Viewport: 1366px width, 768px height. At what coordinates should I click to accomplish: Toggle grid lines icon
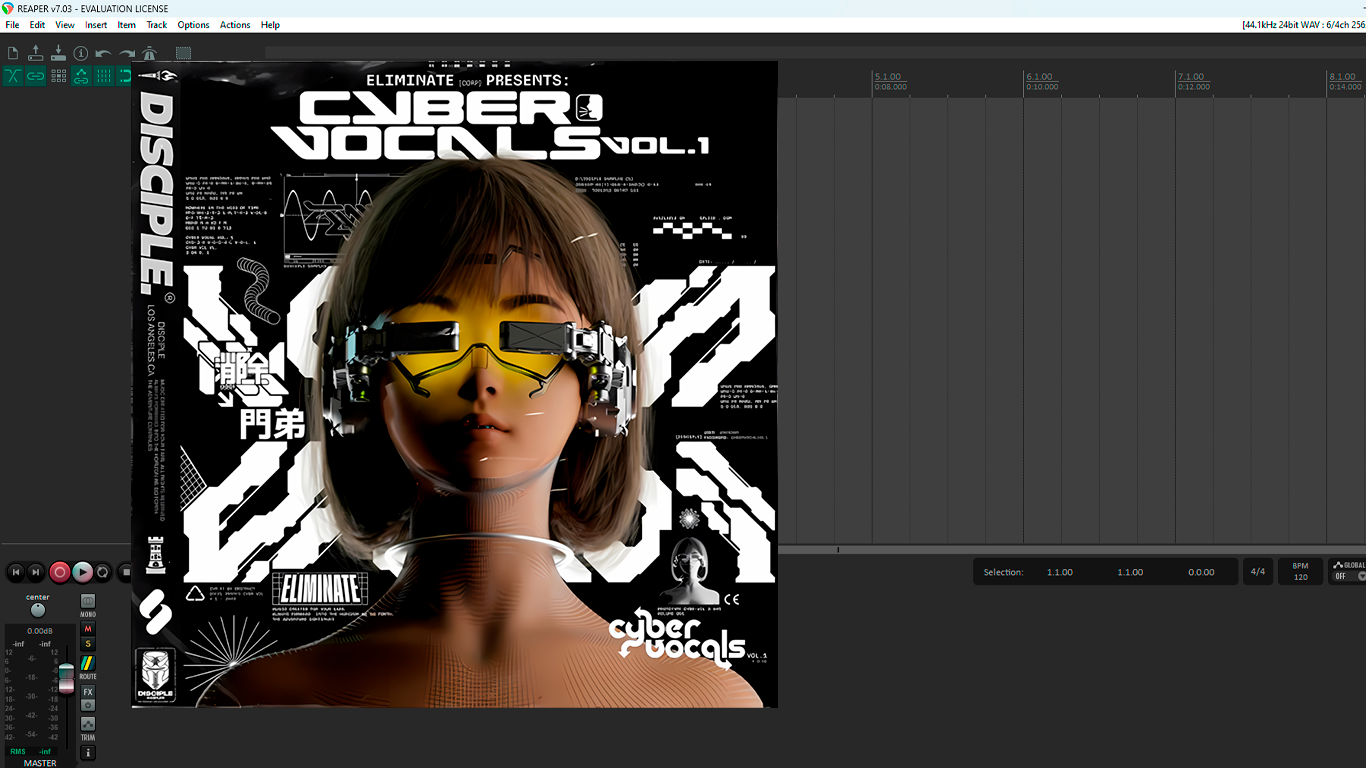pyautogui.click(x=103, y=76)
